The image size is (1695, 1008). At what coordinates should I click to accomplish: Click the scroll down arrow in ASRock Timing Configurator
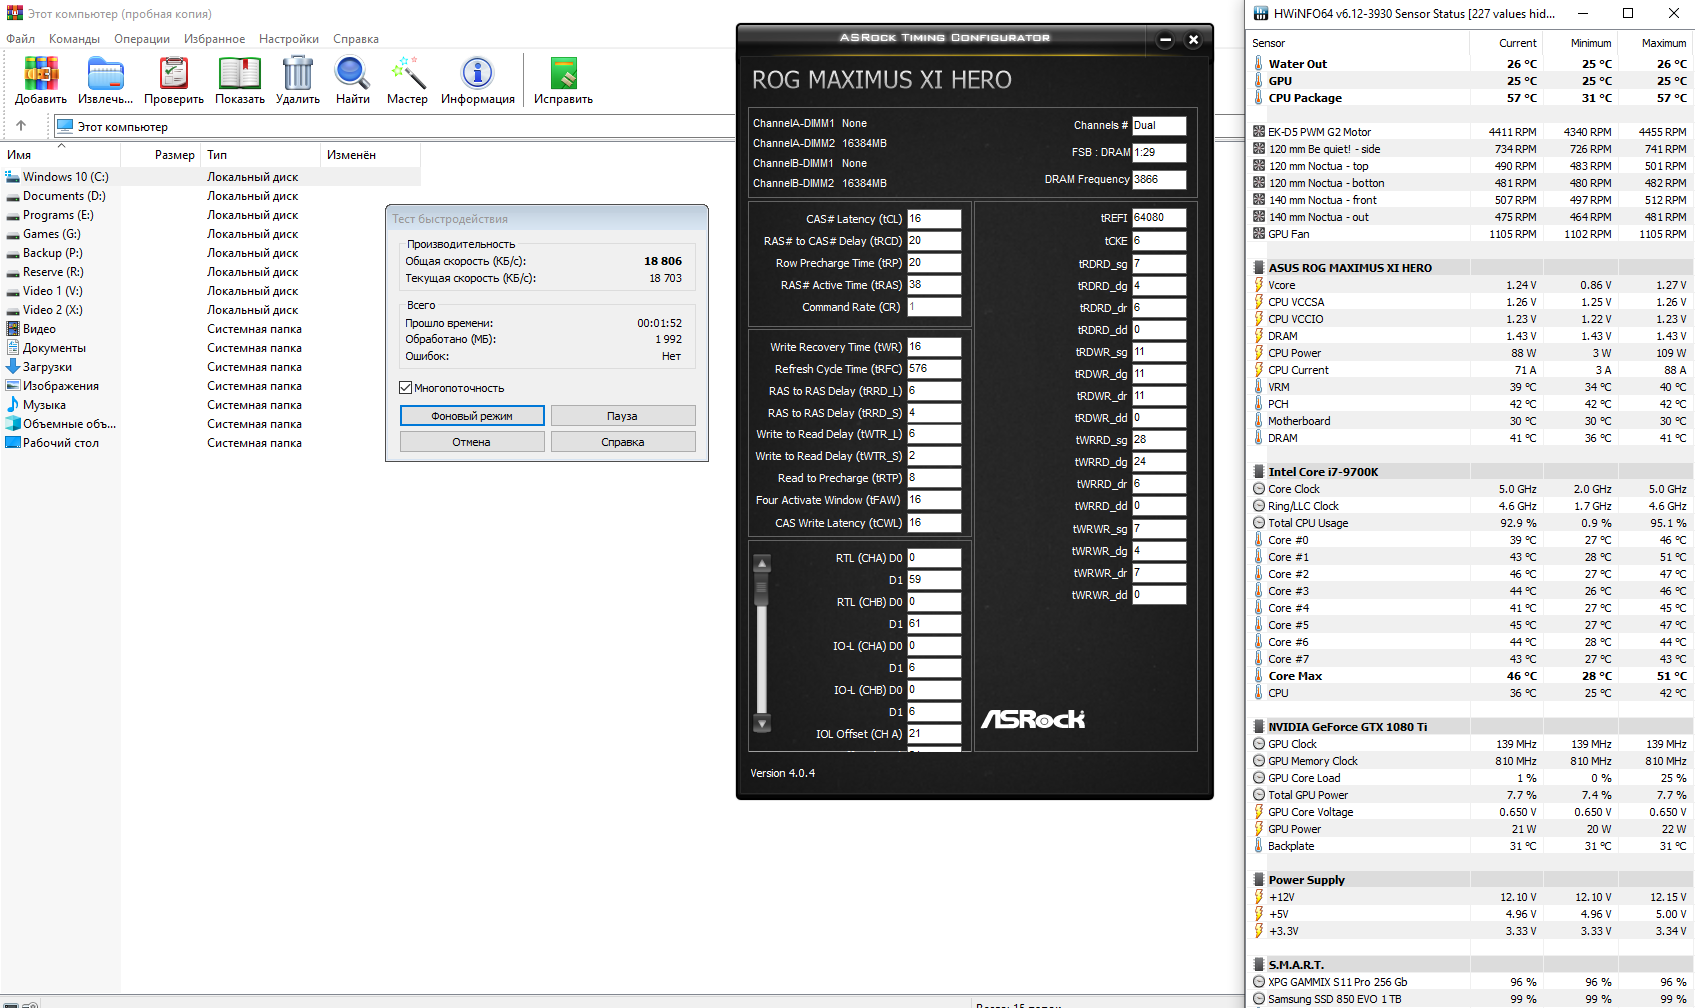762,724
